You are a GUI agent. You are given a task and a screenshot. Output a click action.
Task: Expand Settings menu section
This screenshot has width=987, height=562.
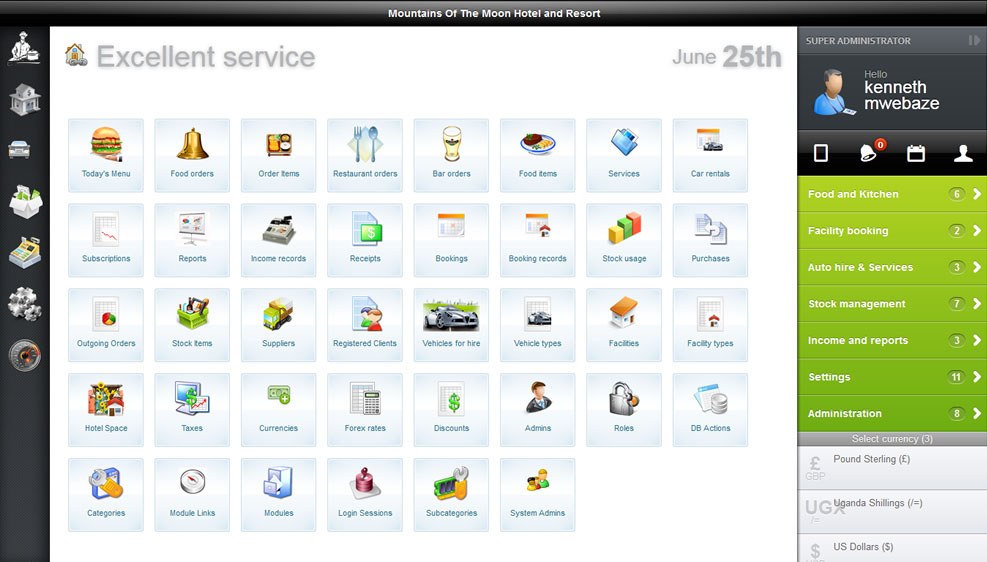coord(892,376)
